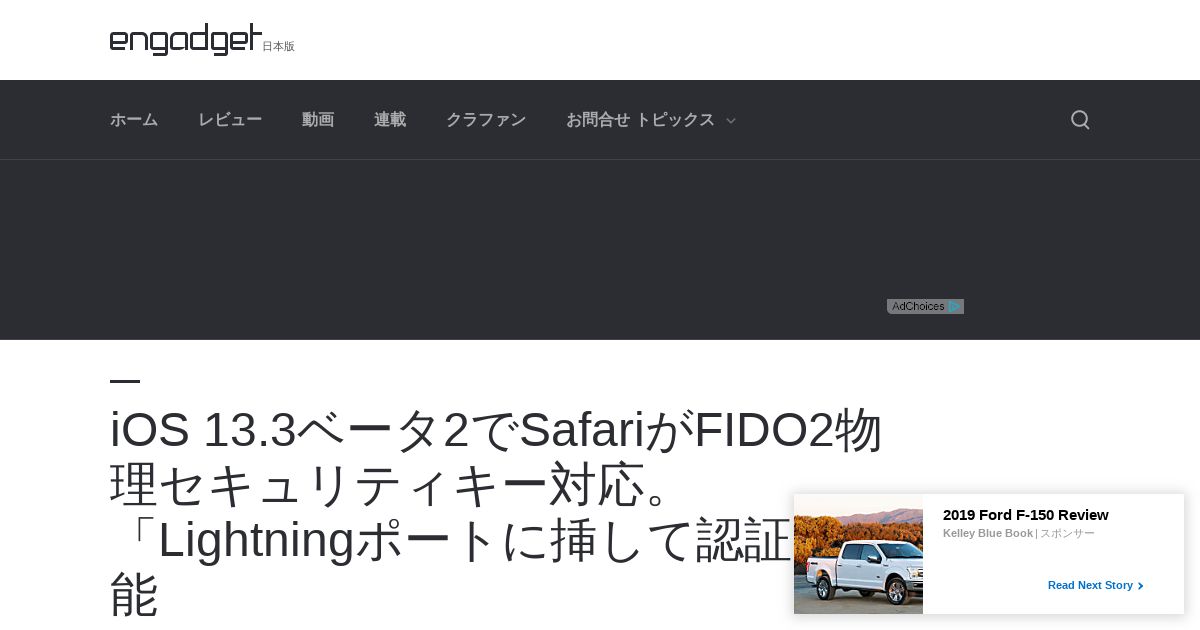Open the search magnifier icon
Image resolution: width=1200 pixels, height=630 pixels.
tap(1080, 120)
